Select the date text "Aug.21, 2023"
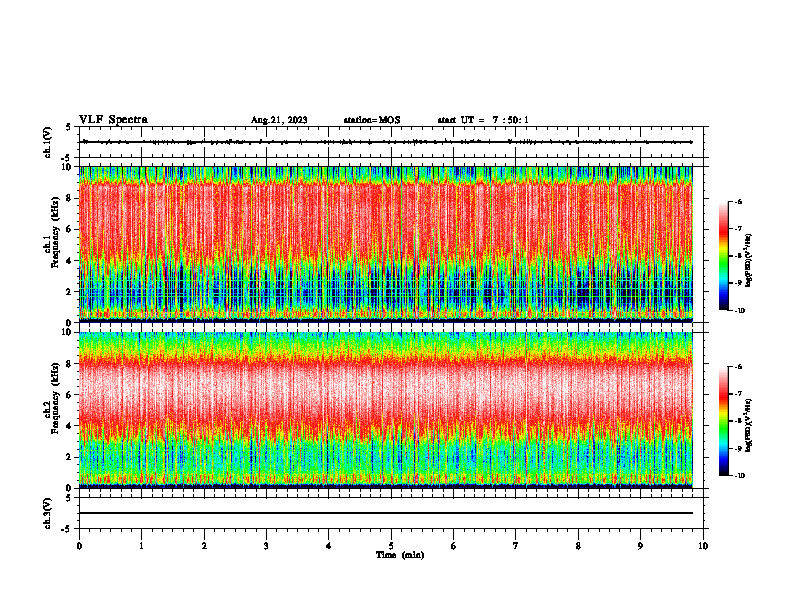The image size is (792, 612). pyautogui.click(x=279, y=120)
